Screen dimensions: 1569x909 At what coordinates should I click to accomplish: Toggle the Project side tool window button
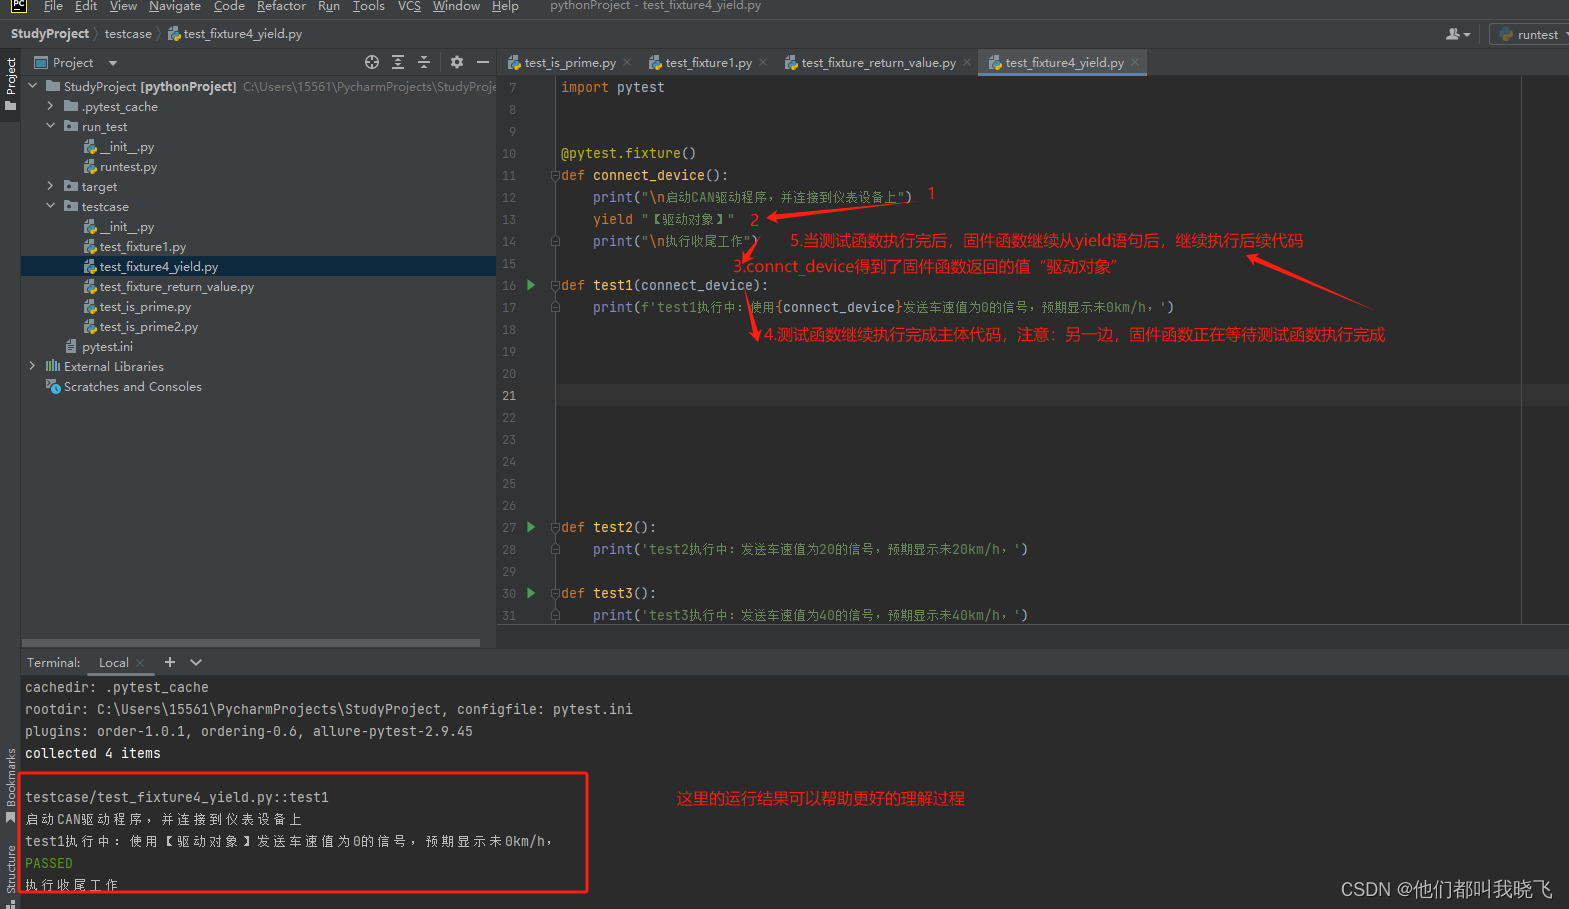tap(10, 84)
